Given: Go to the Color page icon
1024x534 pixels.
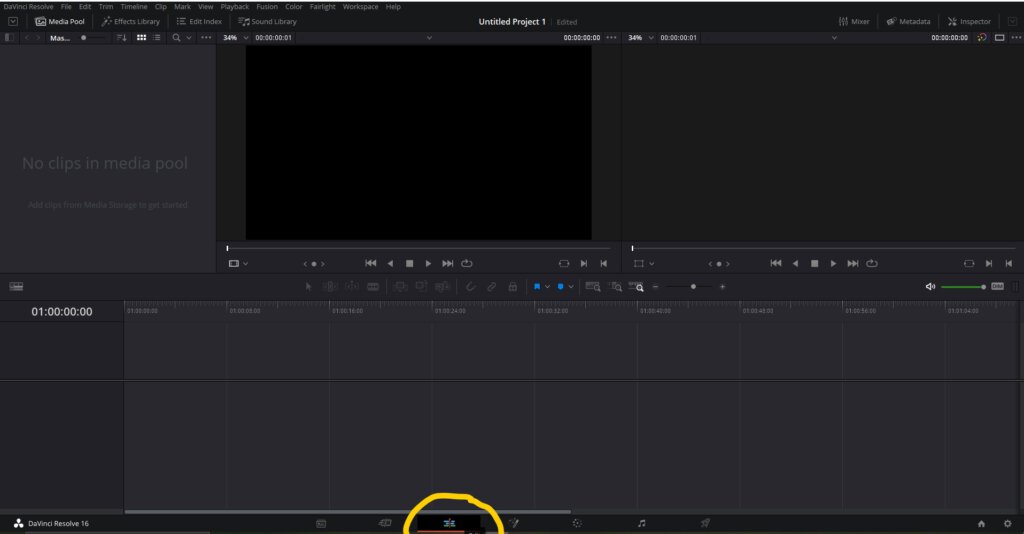Looking at the screenshot, I should click(x=577, y=523).
